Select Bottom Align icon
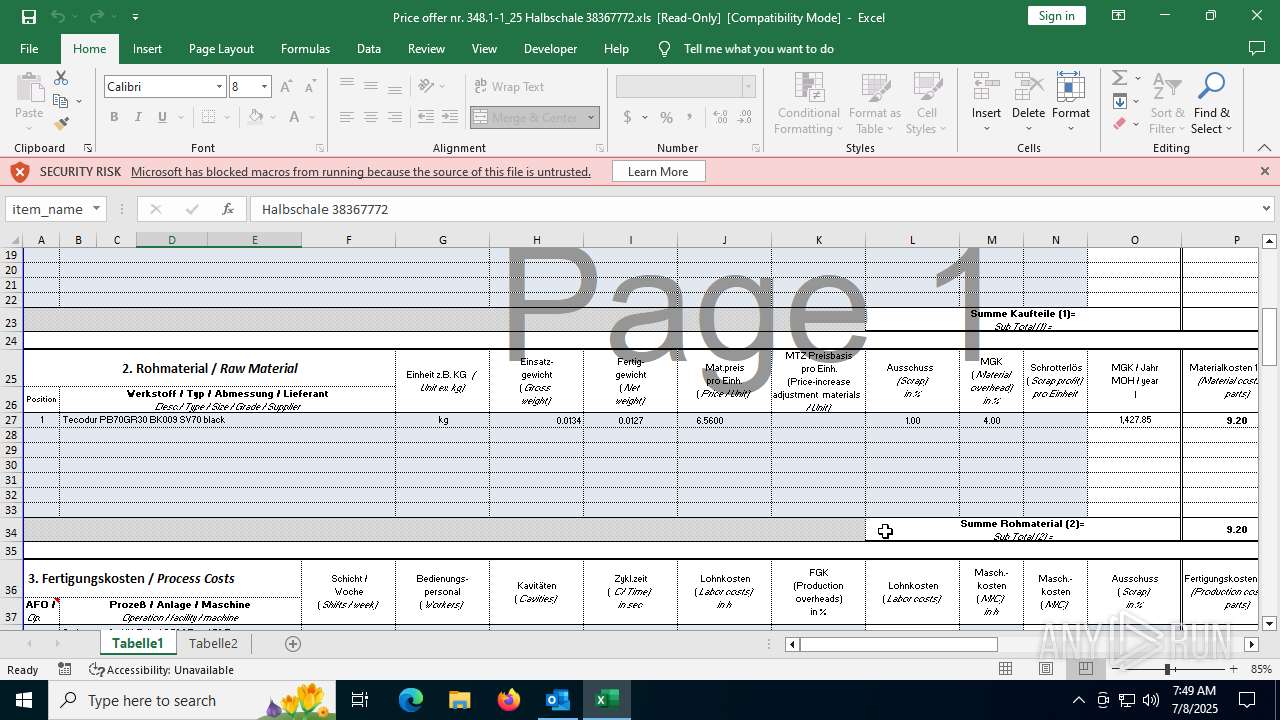Viewport: 1280px width, 720px height. point(395,87)
